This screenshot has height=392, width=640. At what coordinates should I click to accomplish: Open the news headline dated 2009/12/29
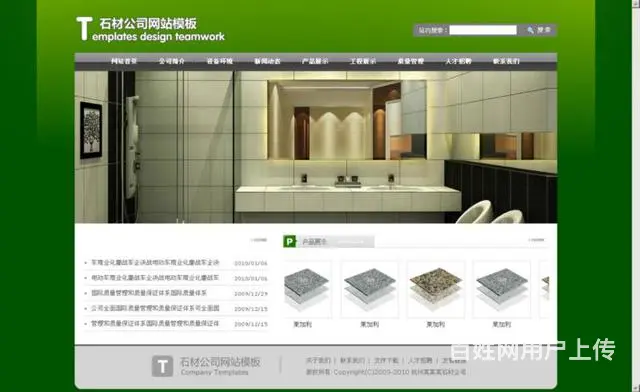pyautogui.click(x=149, y=293)
